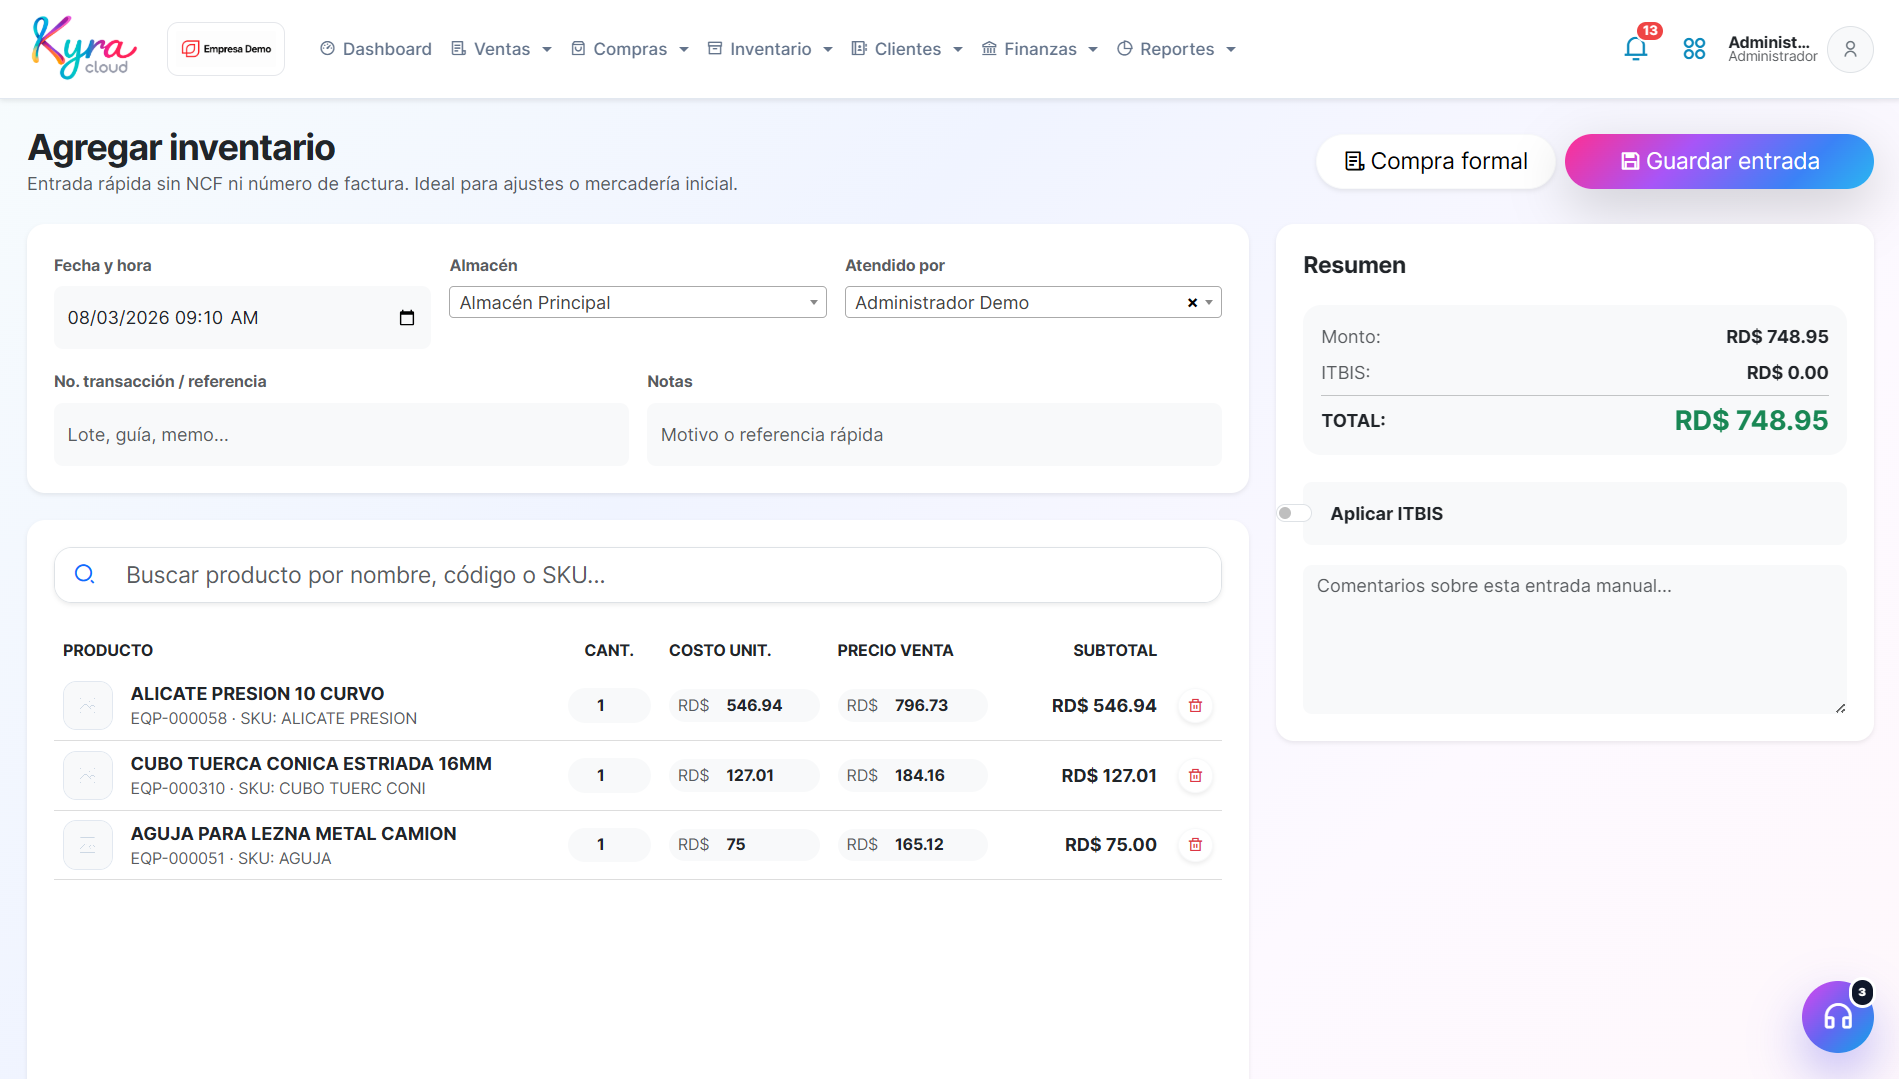Go to the Dashboard page
This screenshot has width=1899, height=1079.
click(x=376, y=49)
